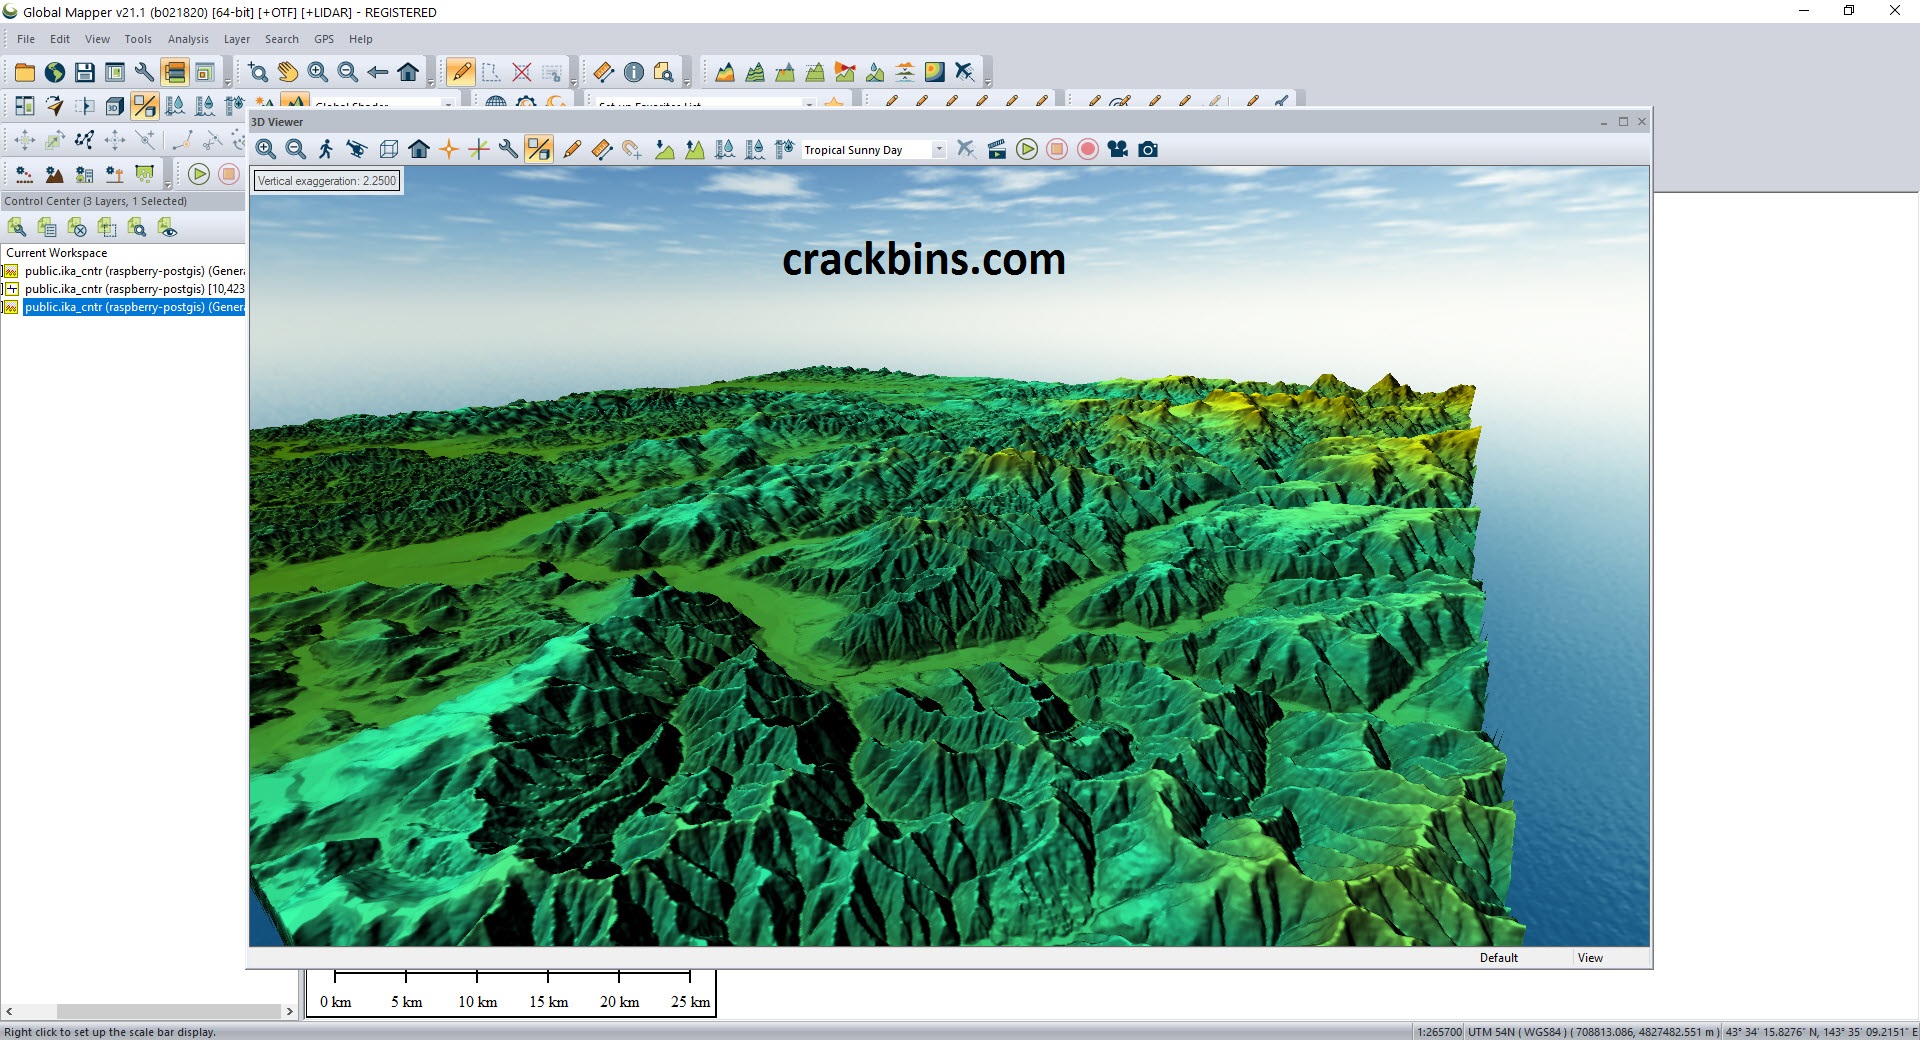Activate helicopter Fly mode in the 3D Viewer
The image size is (1920, 1040).
[x=356, y=149]
